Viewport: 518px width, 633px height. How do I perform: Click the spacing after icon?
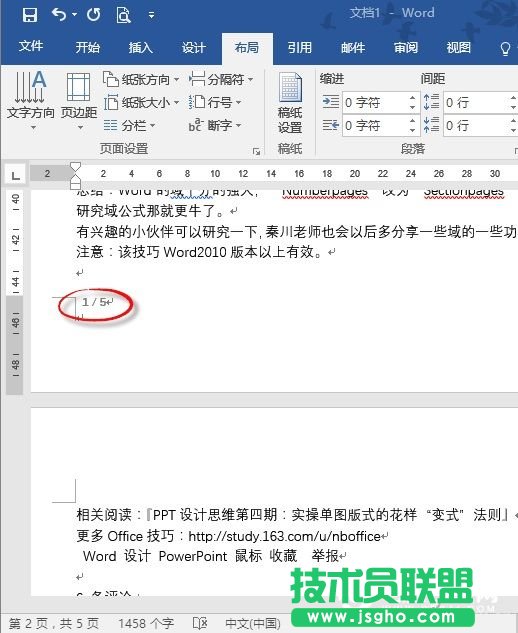coord(431,125)
